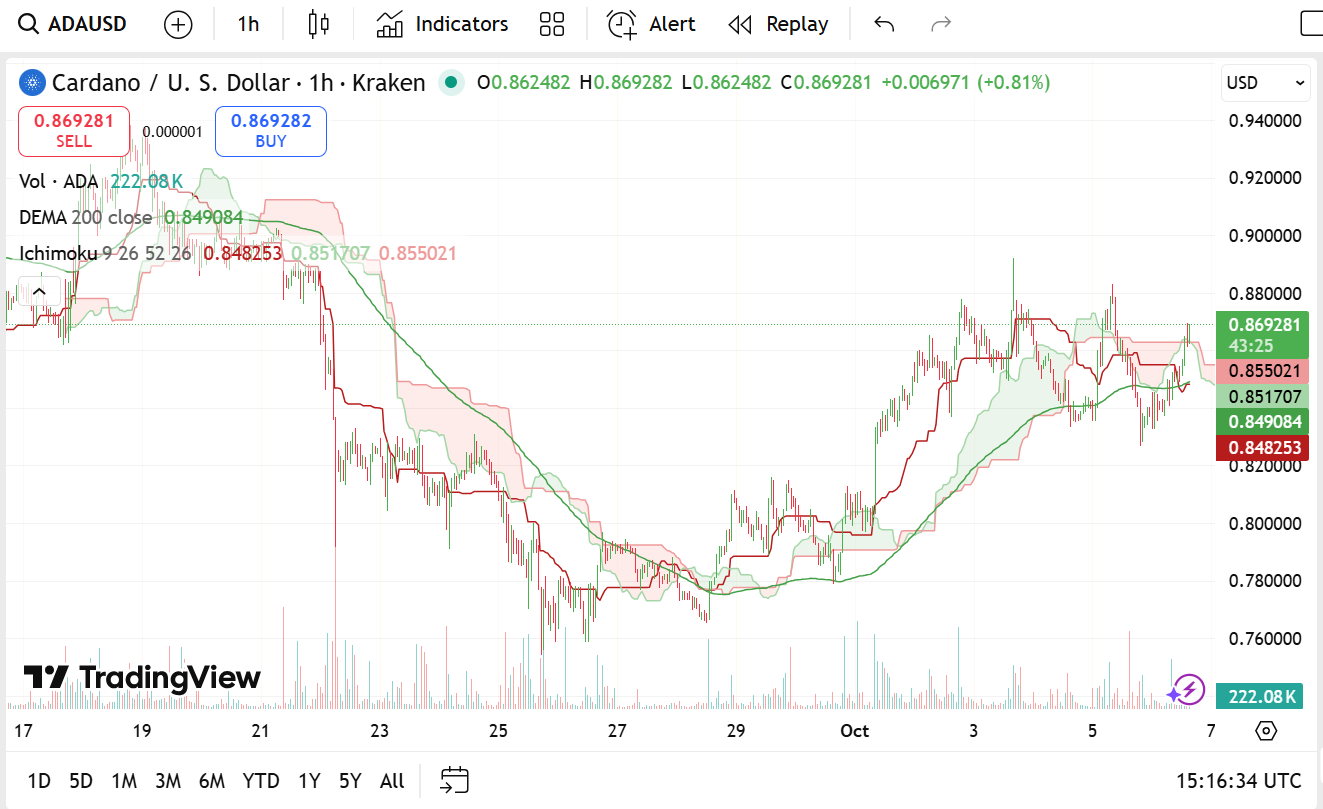Select the YTD time range
The width and height of the screenshot is (1323, 809).
261,781
